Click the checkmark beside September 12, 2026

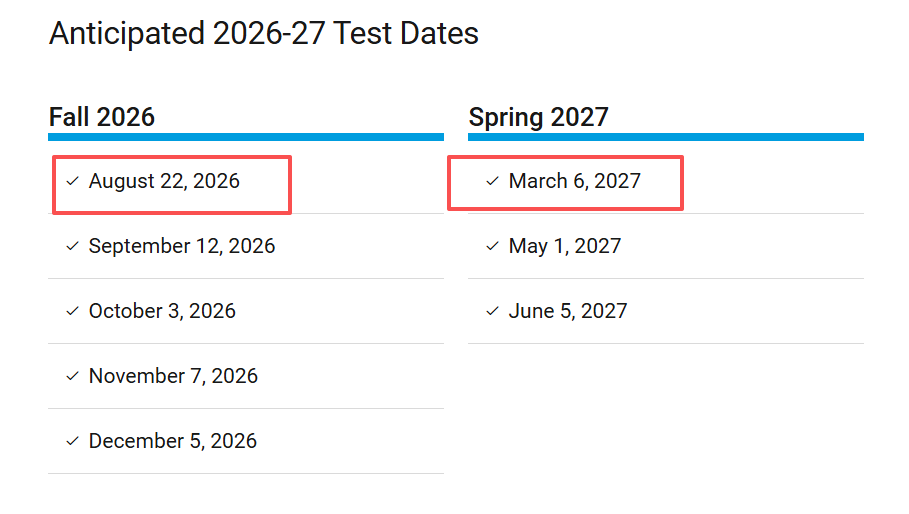pos(72,246)
